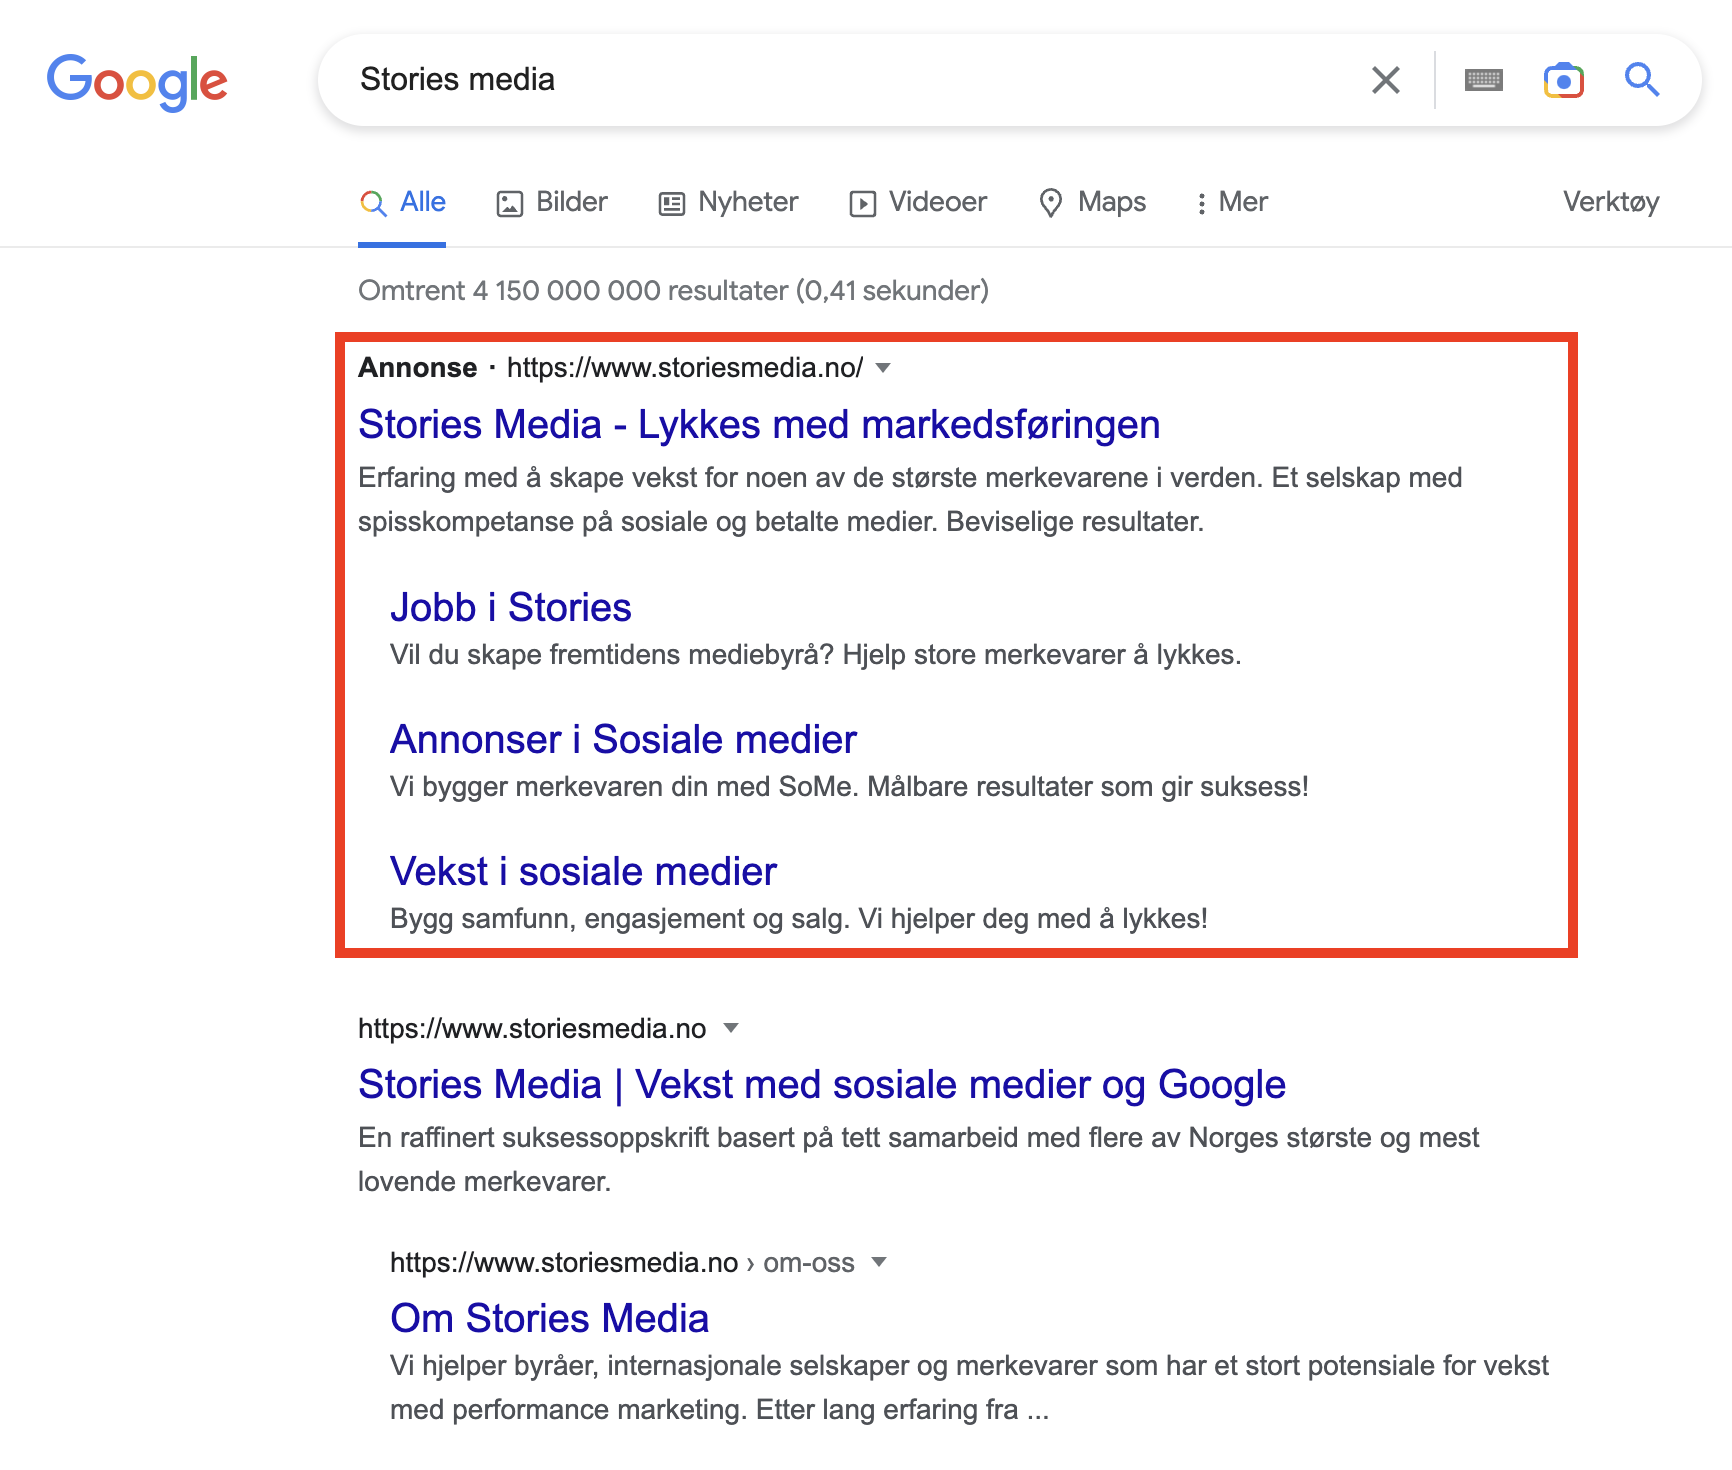Expand dropdown arrow next to ad URL
1732x1470 pixels.
coord(883,368)
